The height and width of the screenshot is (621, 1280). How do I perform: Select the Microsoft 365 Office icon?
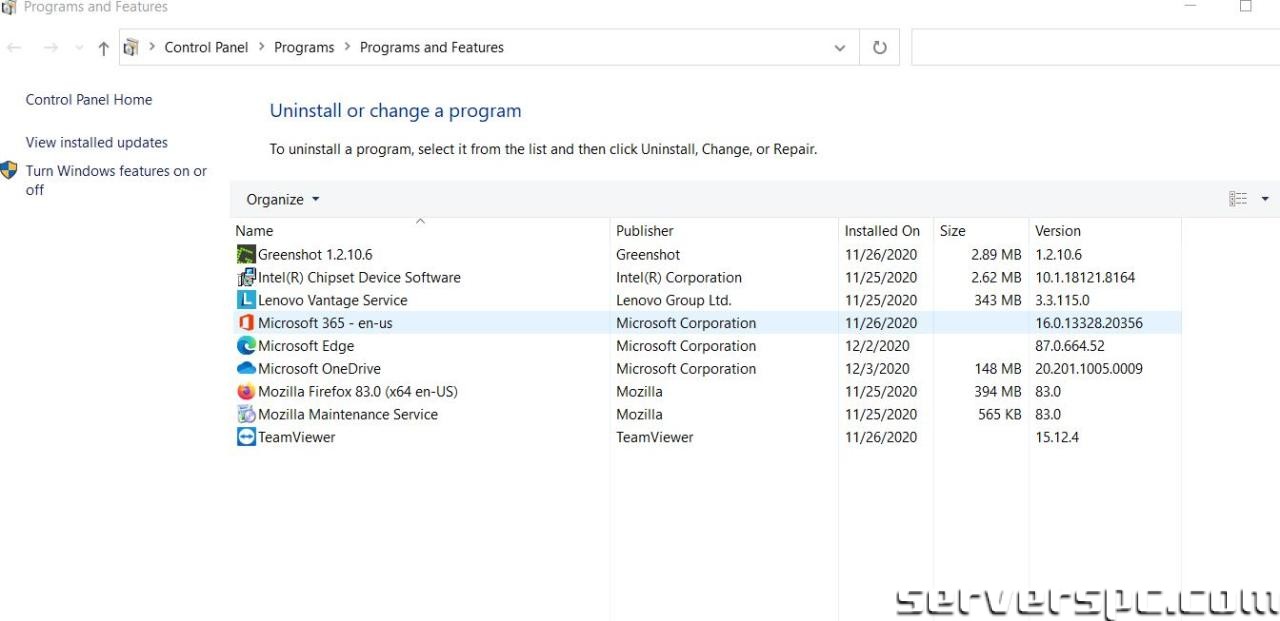coord(246,323)
